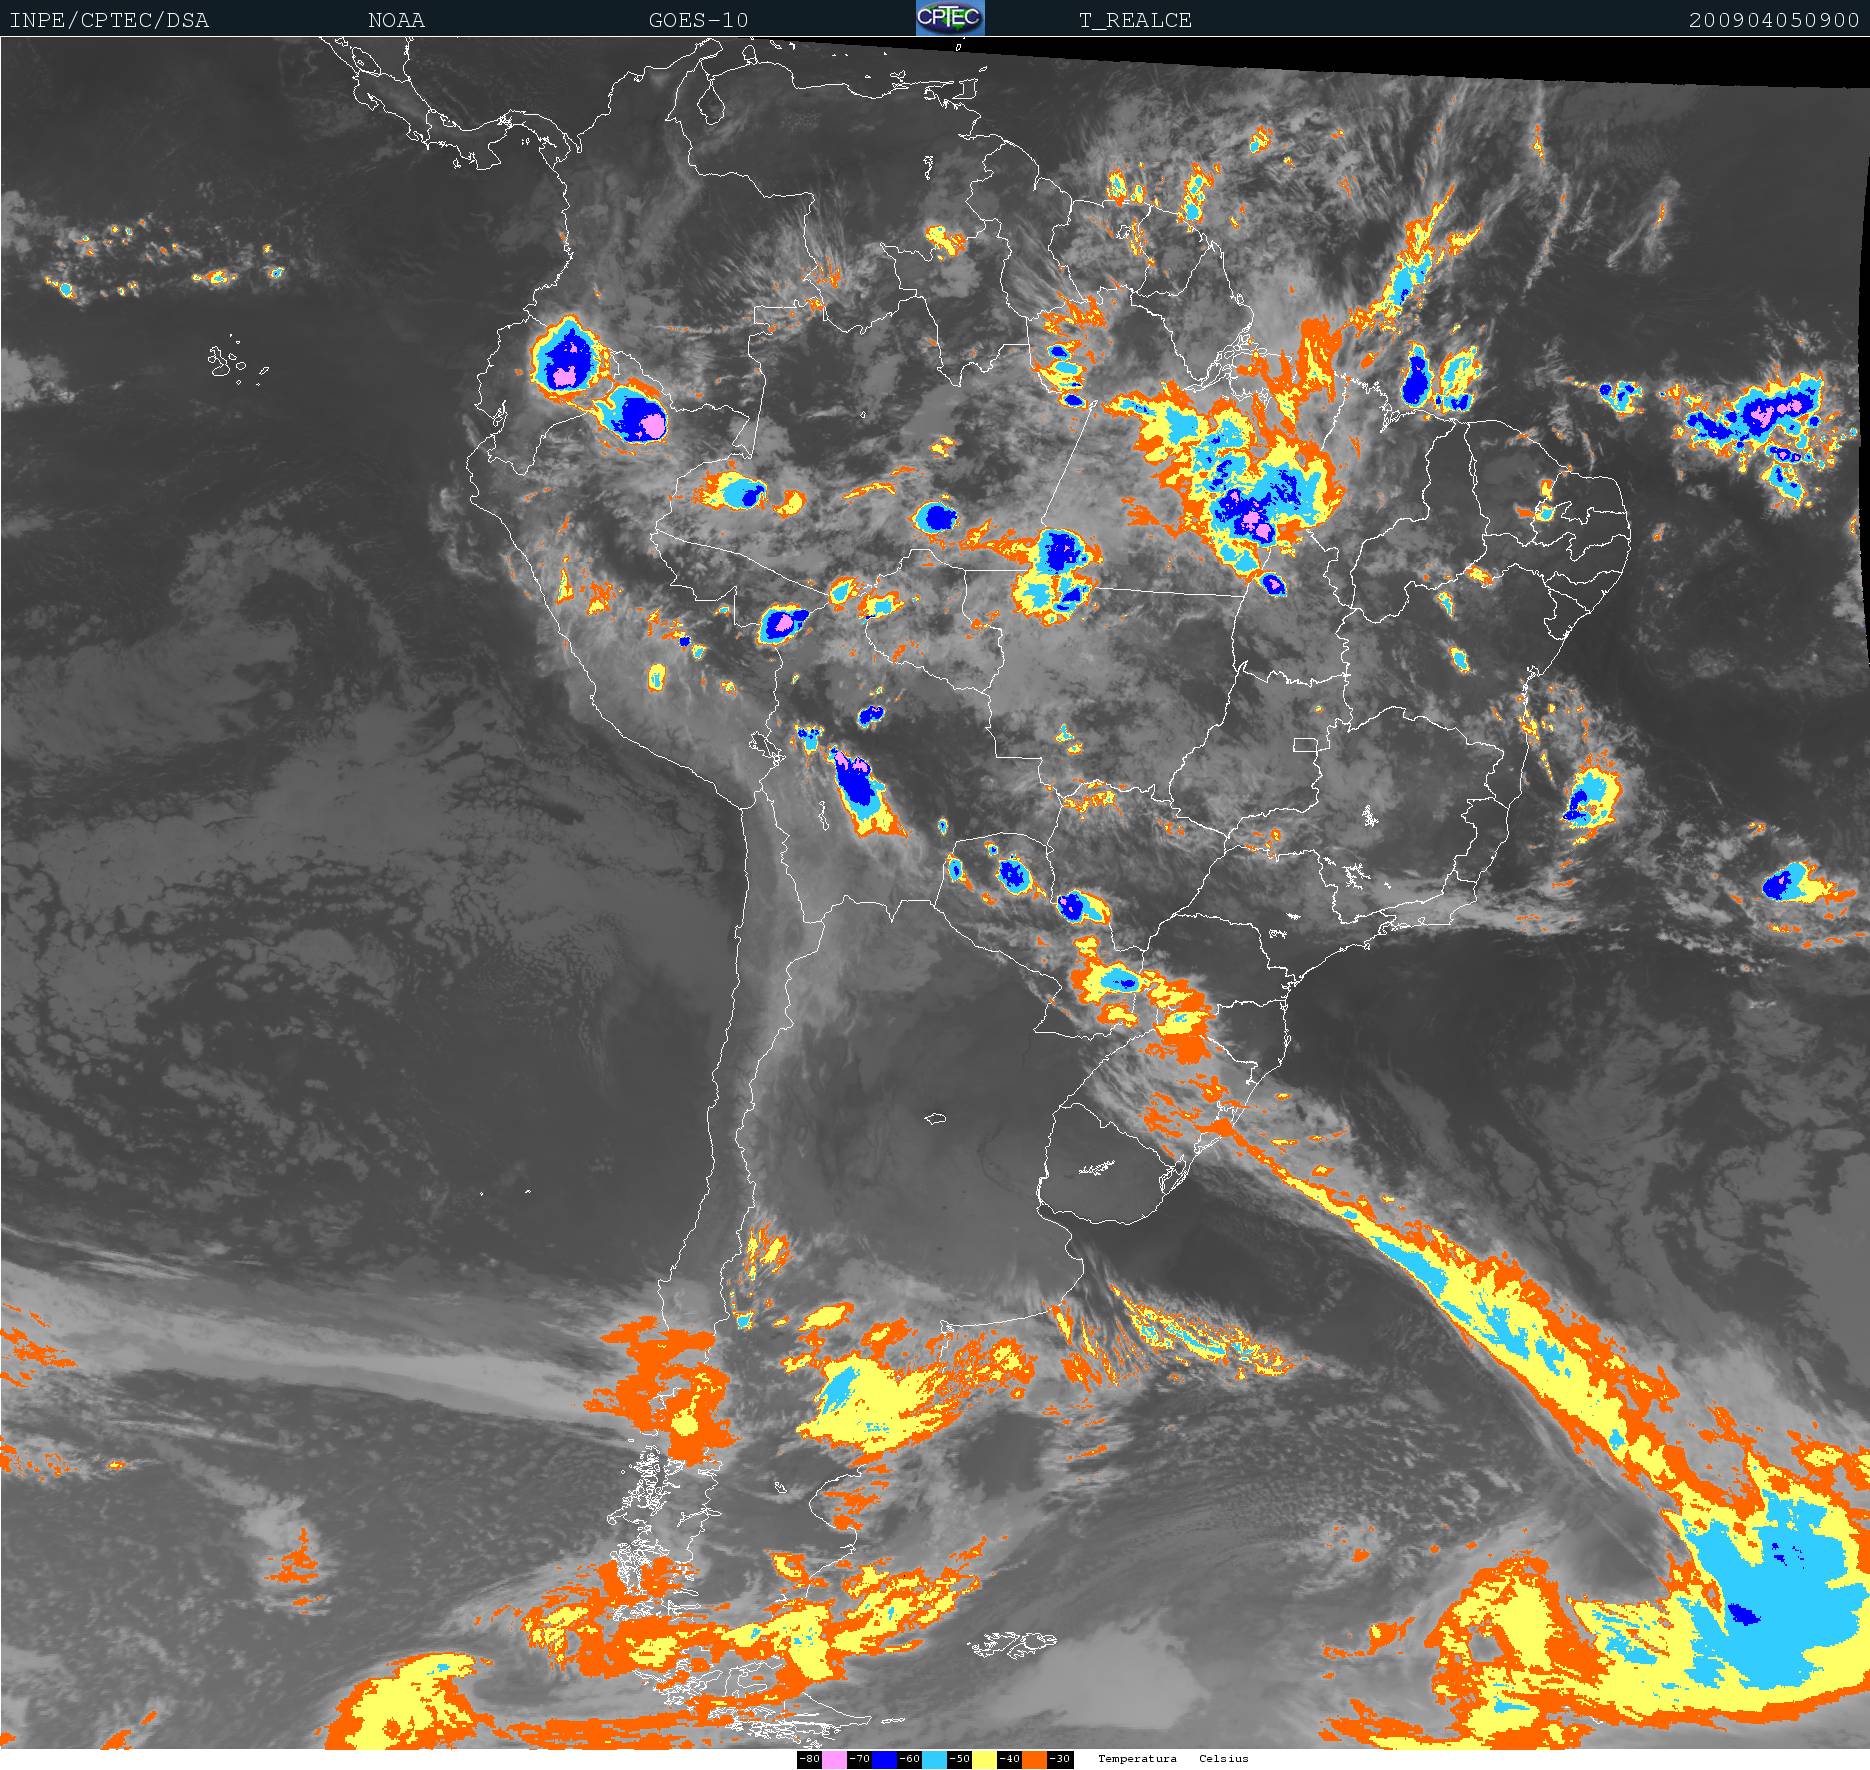Click the Temperatura legend label
Screen dimensions: 1870x1770
click(1137, 1759)
